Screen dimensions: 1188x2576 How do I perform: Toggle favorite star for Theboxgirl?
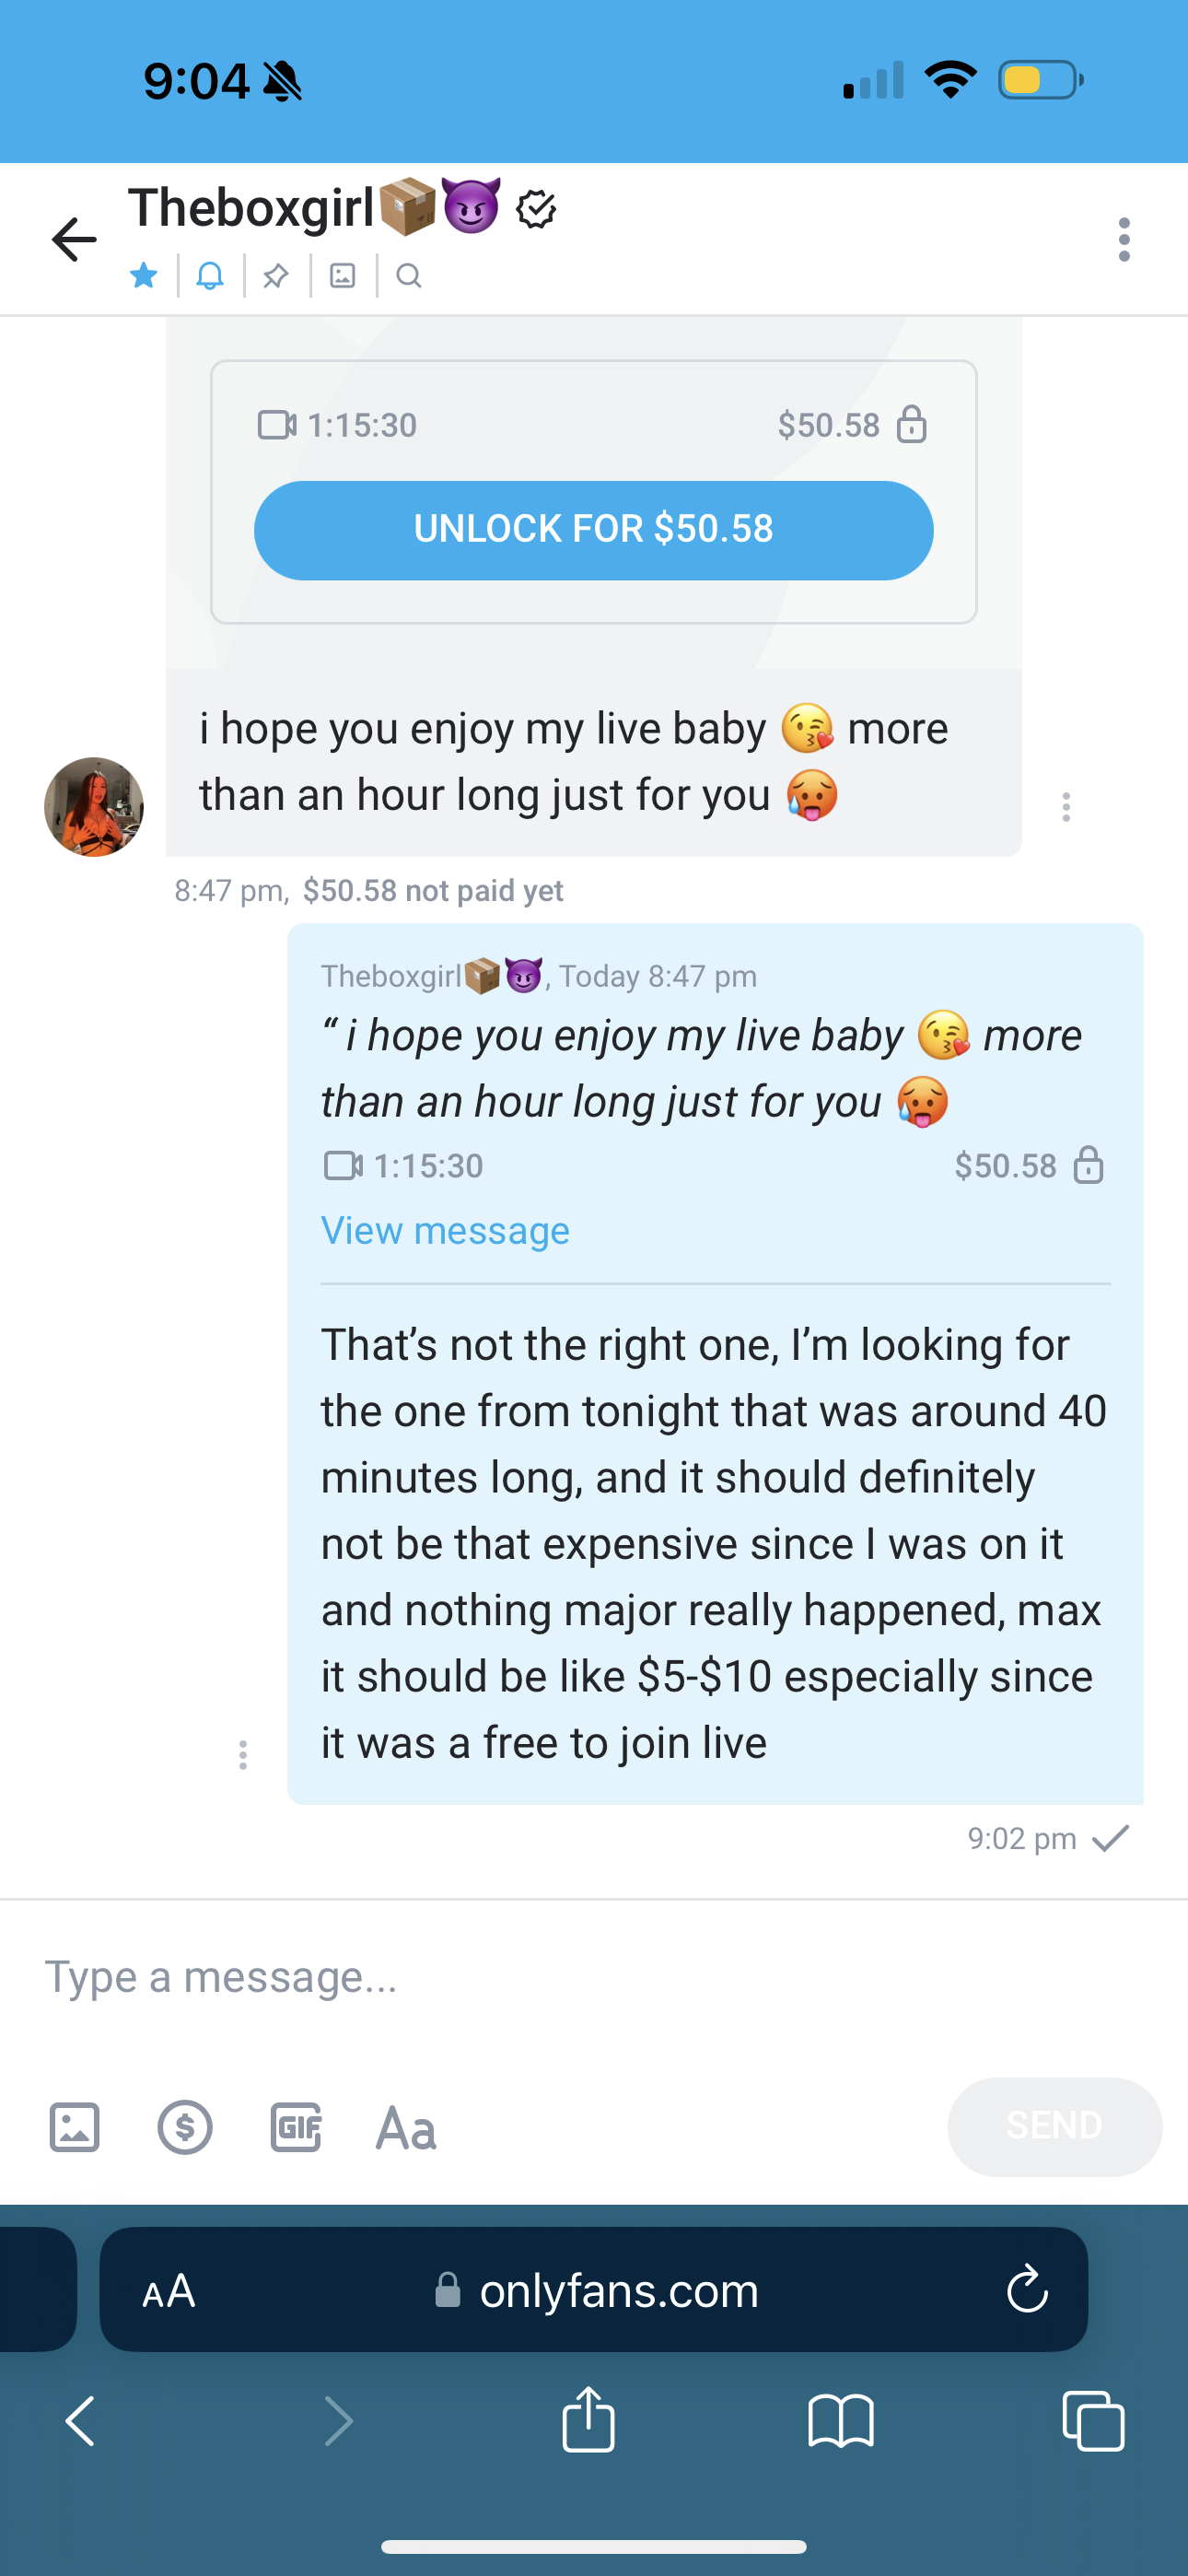[144, 275]
